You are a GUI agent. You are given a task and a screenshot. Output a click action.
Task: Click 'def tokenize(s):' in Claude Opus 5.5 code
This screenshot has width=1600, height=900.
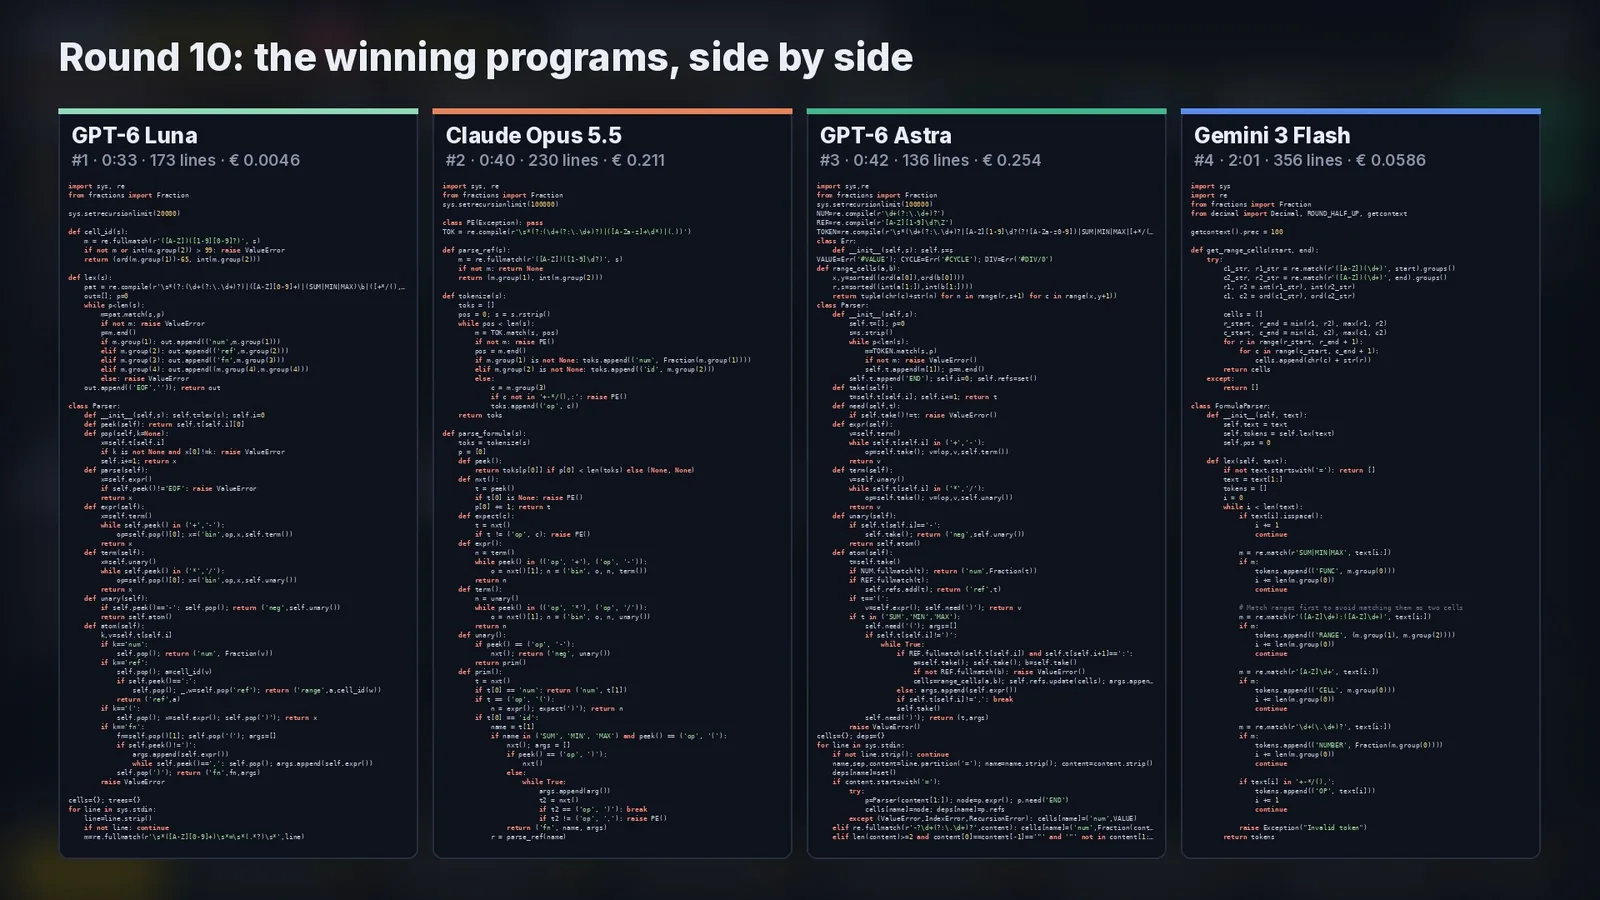(468, 296)
